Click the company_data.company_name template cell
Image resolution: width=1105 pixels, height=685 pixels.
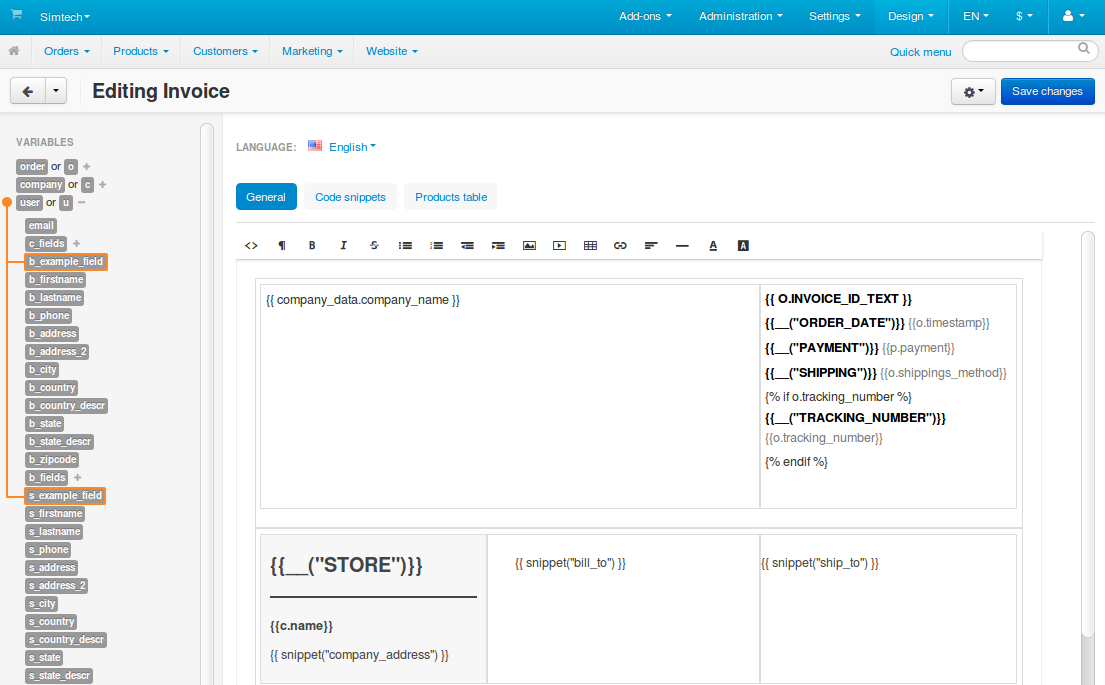[510, 396]
